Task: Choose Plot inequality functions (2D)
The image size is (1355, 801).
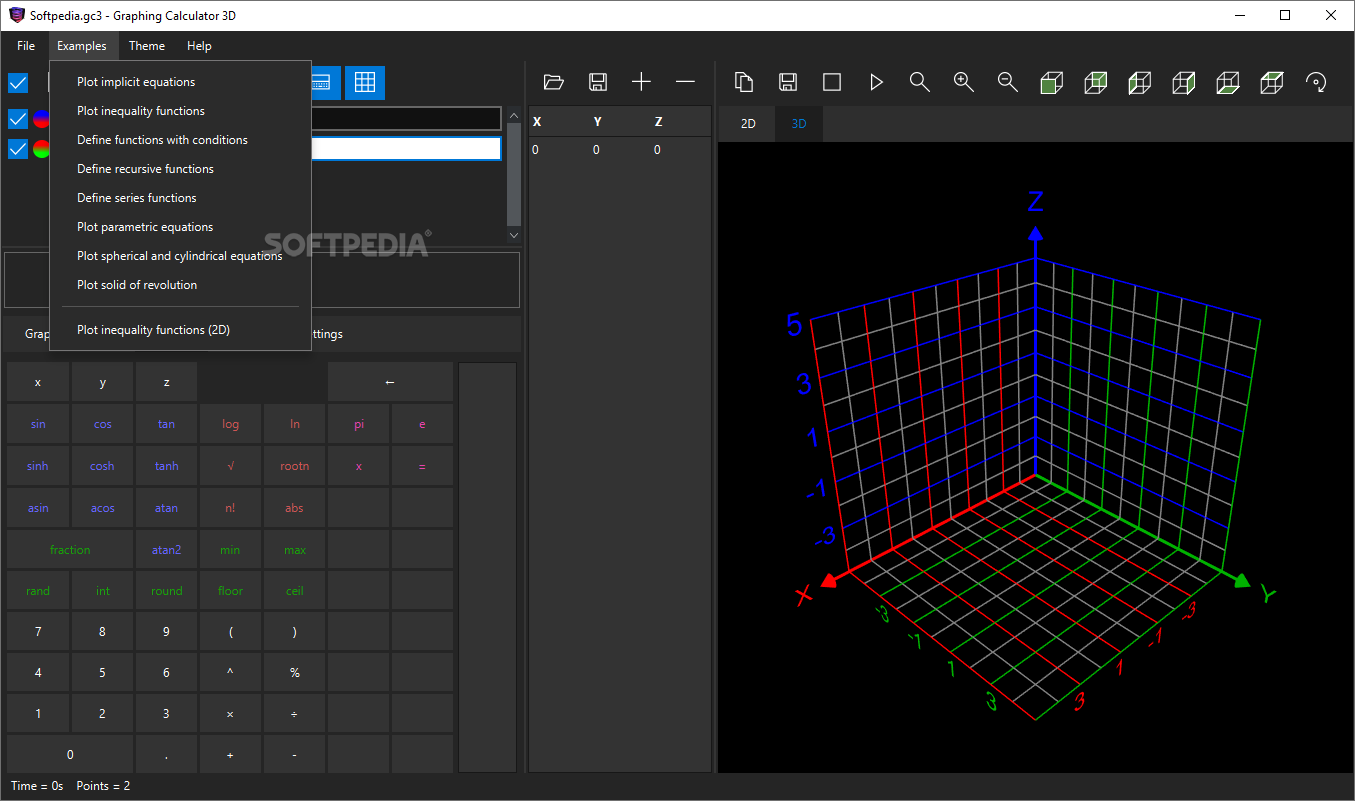Action: point(180,330)
